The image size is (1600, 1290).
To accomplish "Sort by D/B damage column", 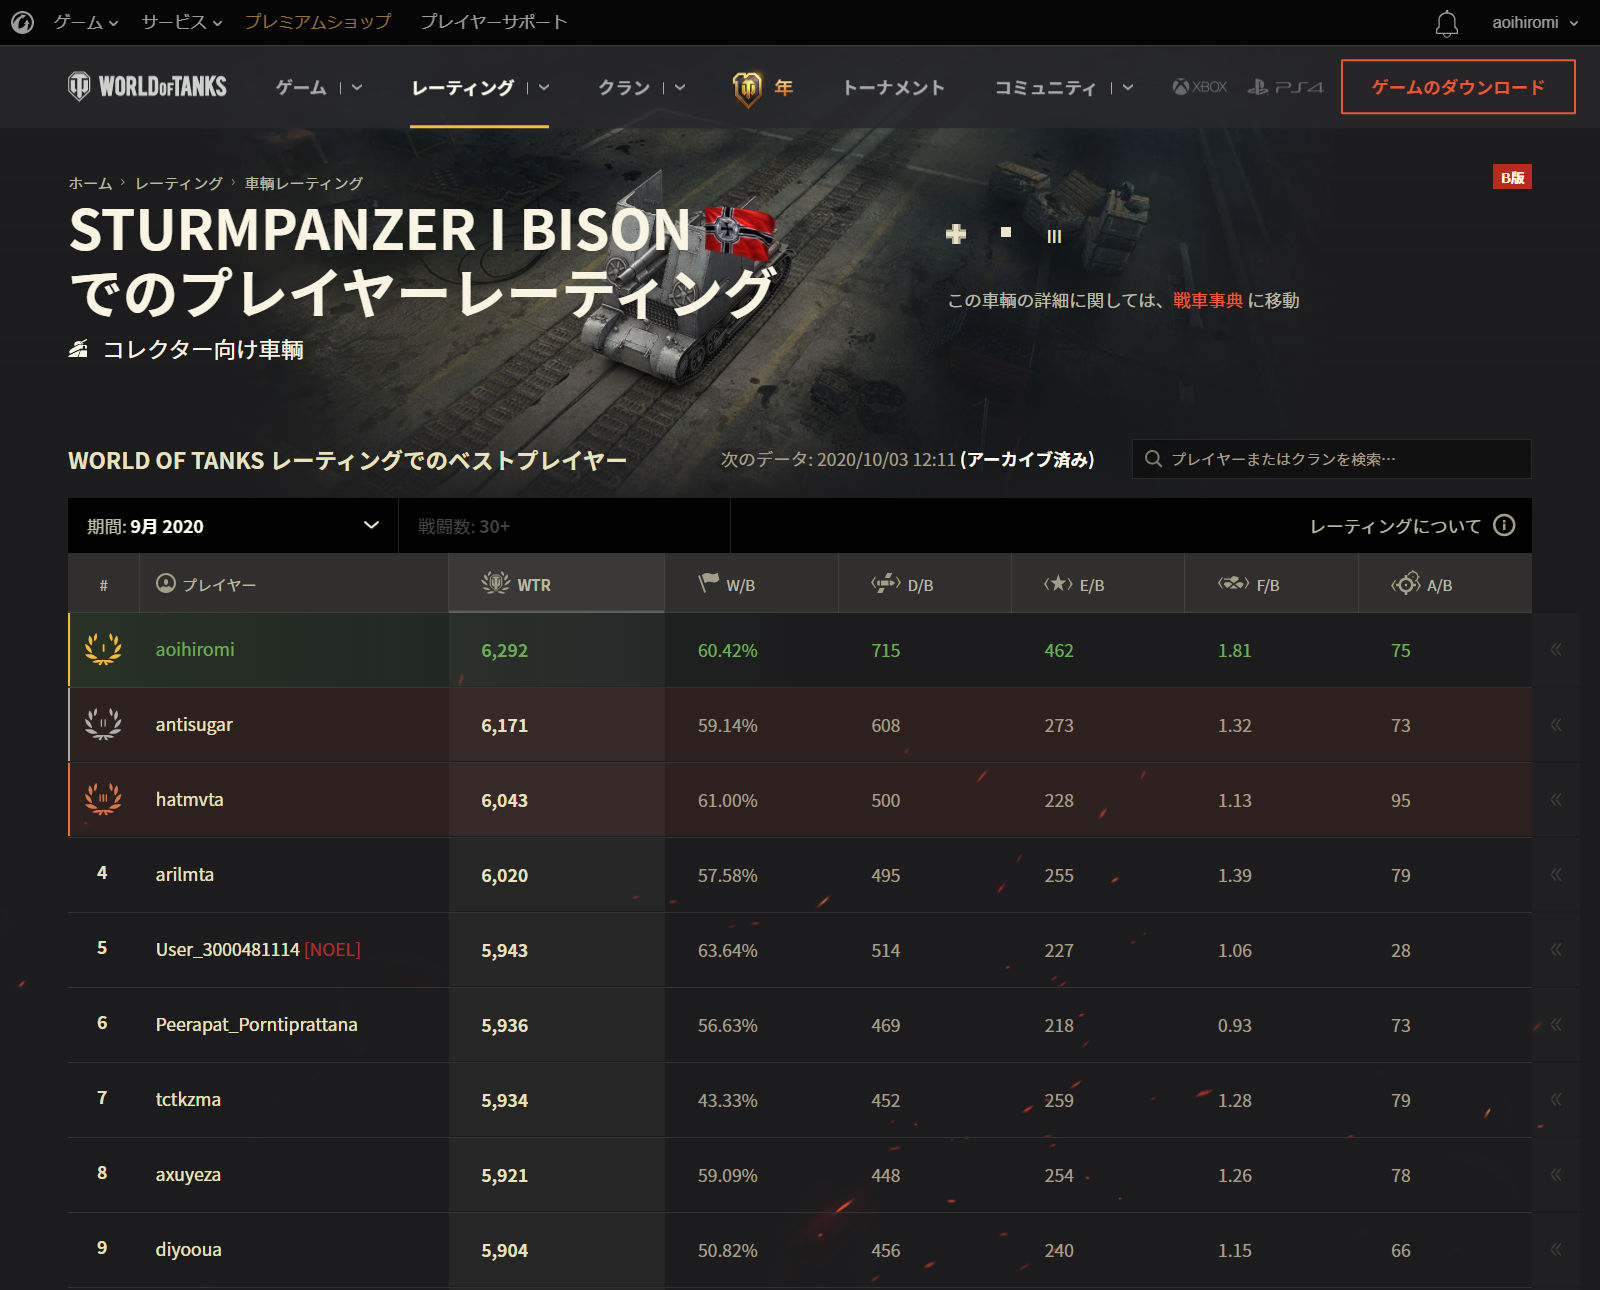I will click(x=925, y=584).
